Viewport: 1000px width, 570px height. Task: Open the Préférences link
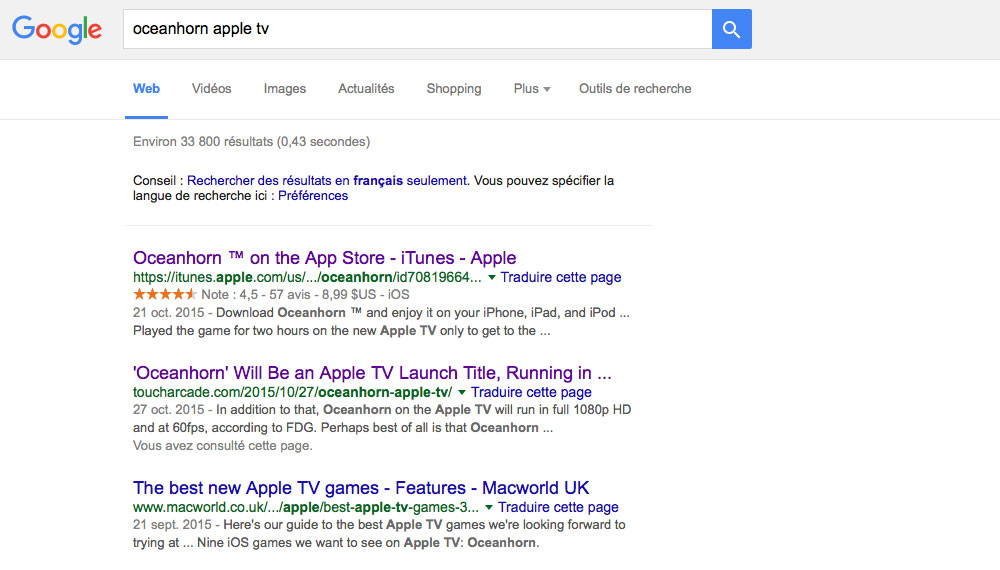coord(313,196)
